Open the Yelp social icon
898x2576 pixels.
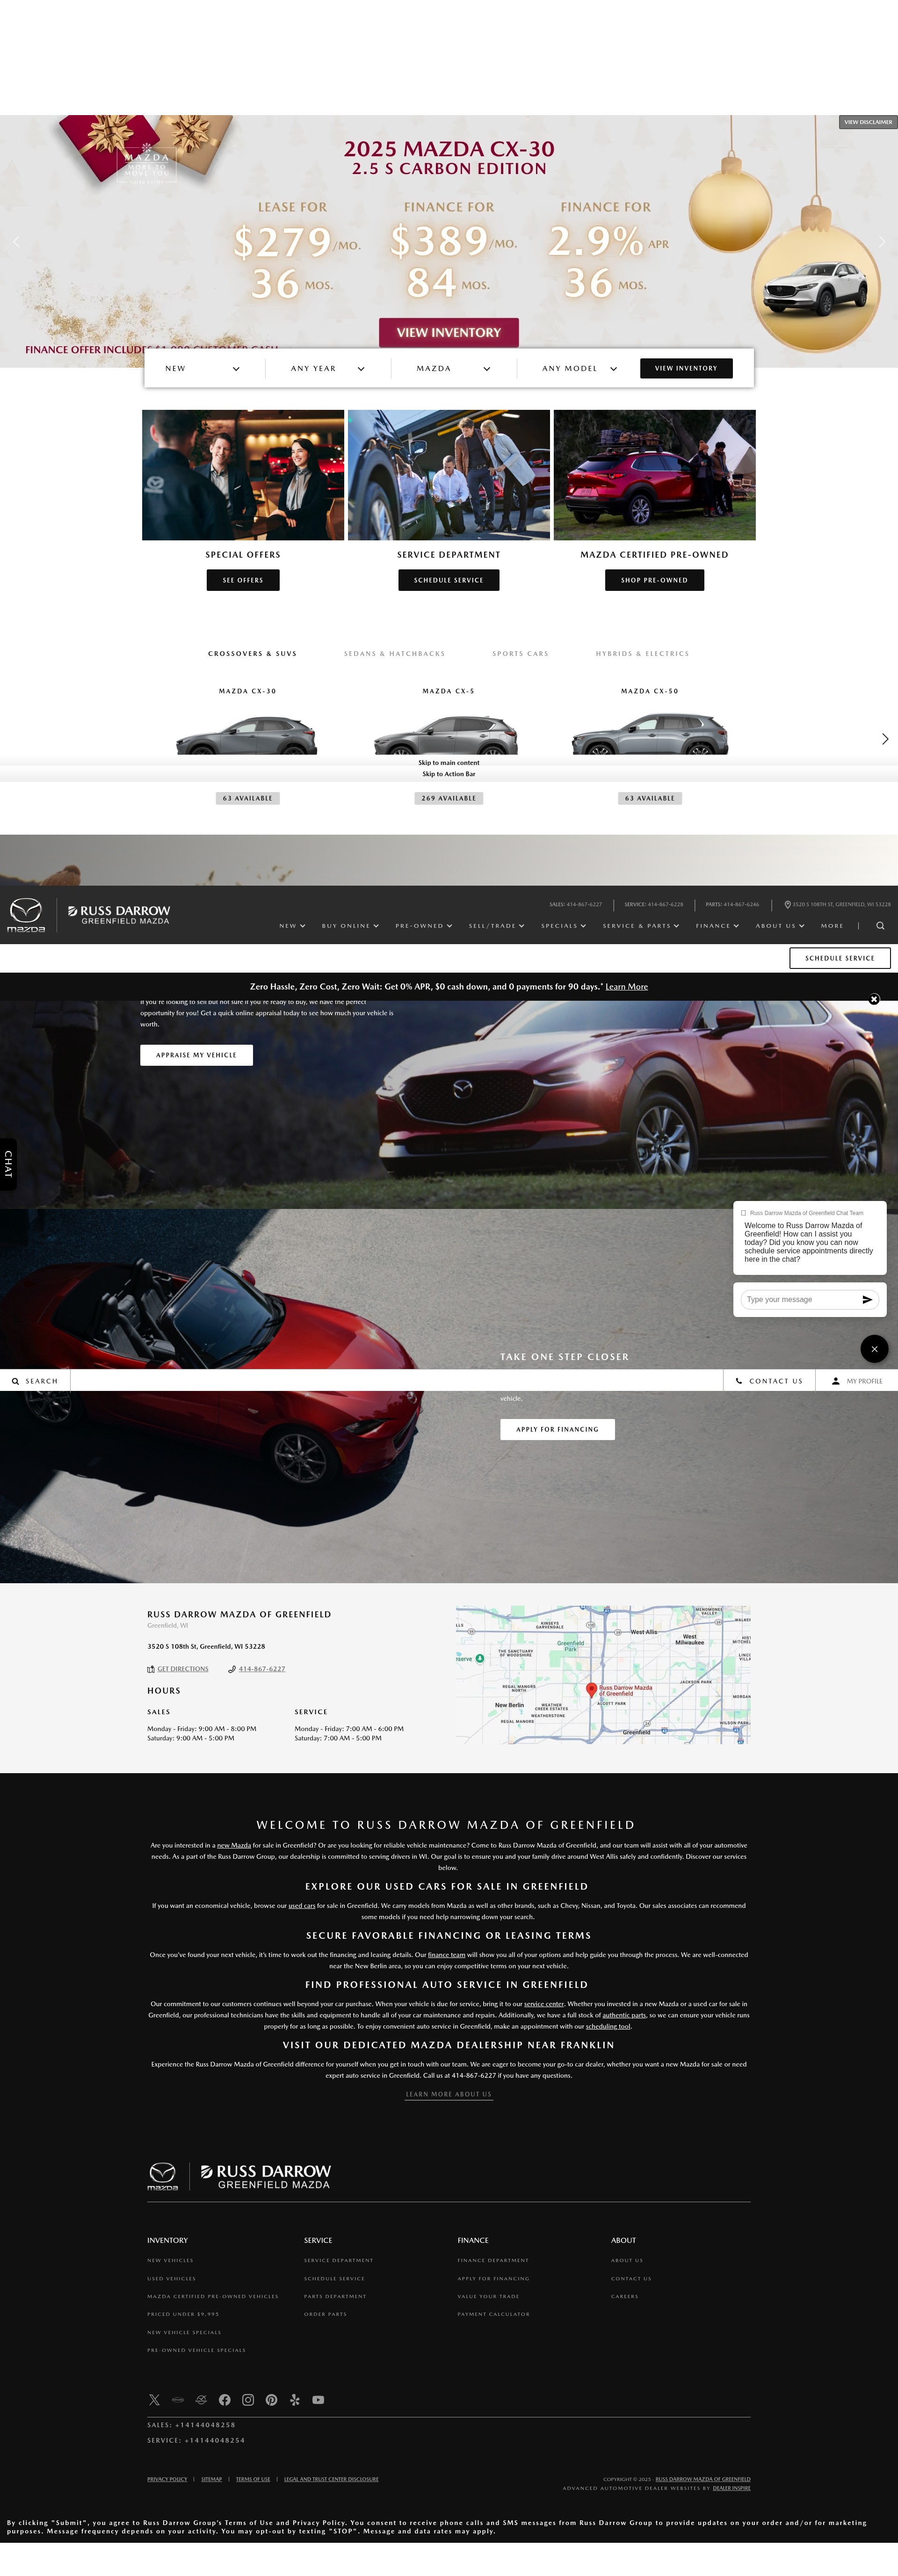pyautogui.click(x=295, y=2400)
